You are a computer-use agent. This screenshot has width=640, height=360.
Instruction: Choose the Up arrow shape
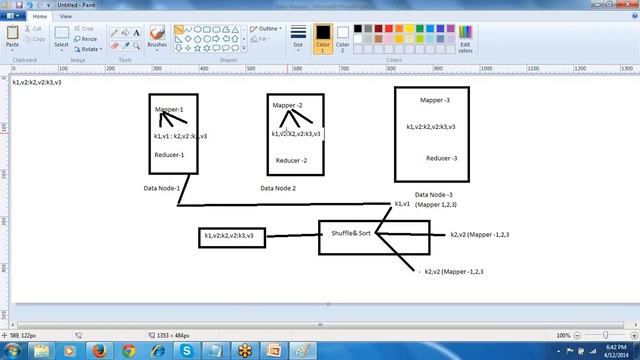[x=235, y=39]
